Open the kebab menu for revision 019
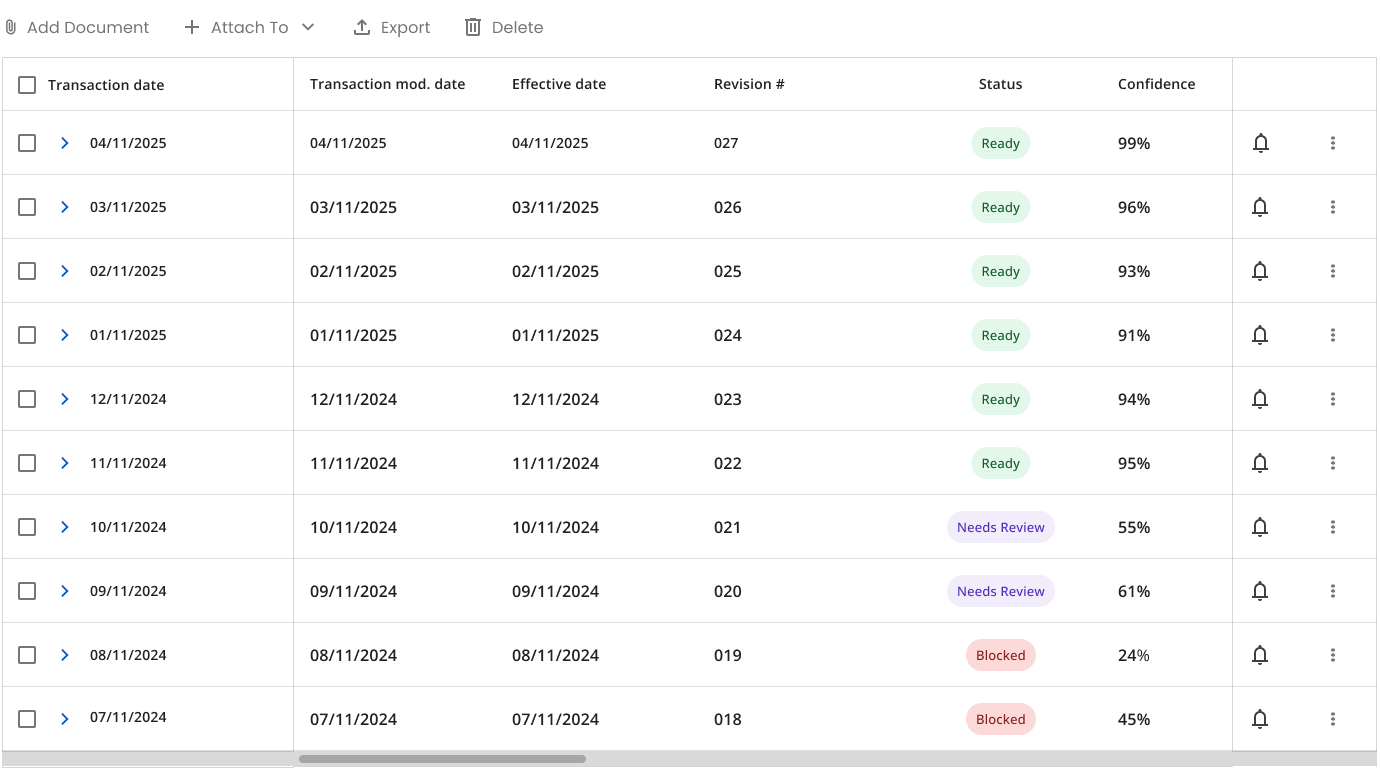The height and width of the screenshot is (776, 1380). [x=1333, y=655]
